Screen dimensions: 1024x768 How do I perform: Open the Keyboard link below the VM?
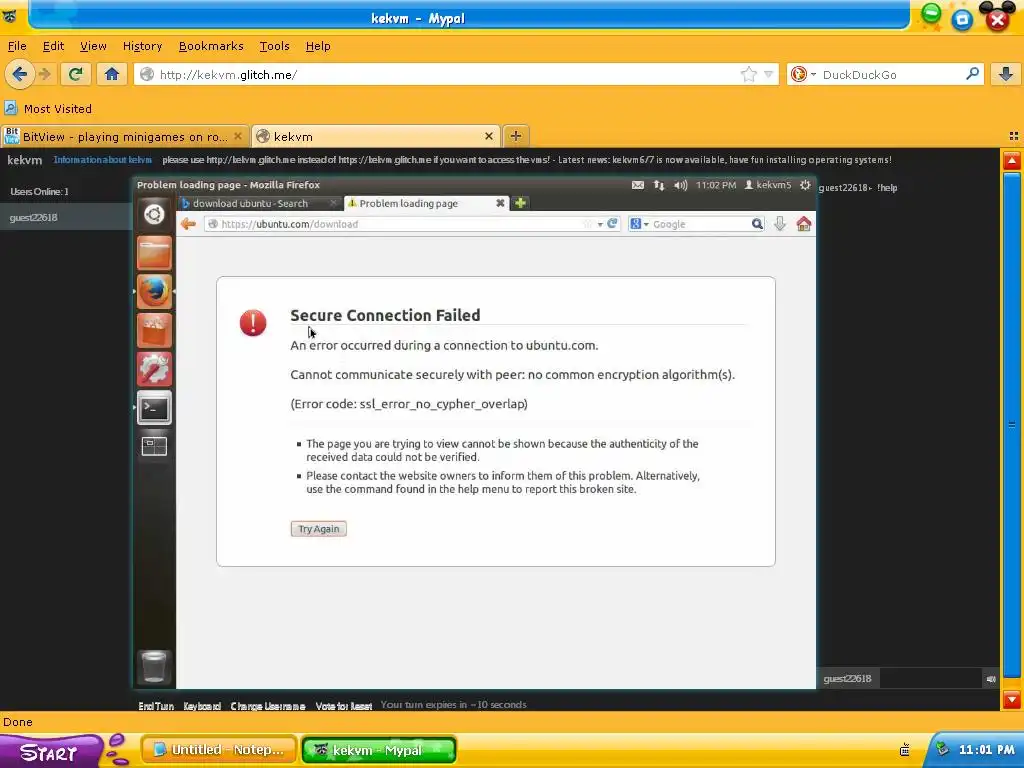202,706
